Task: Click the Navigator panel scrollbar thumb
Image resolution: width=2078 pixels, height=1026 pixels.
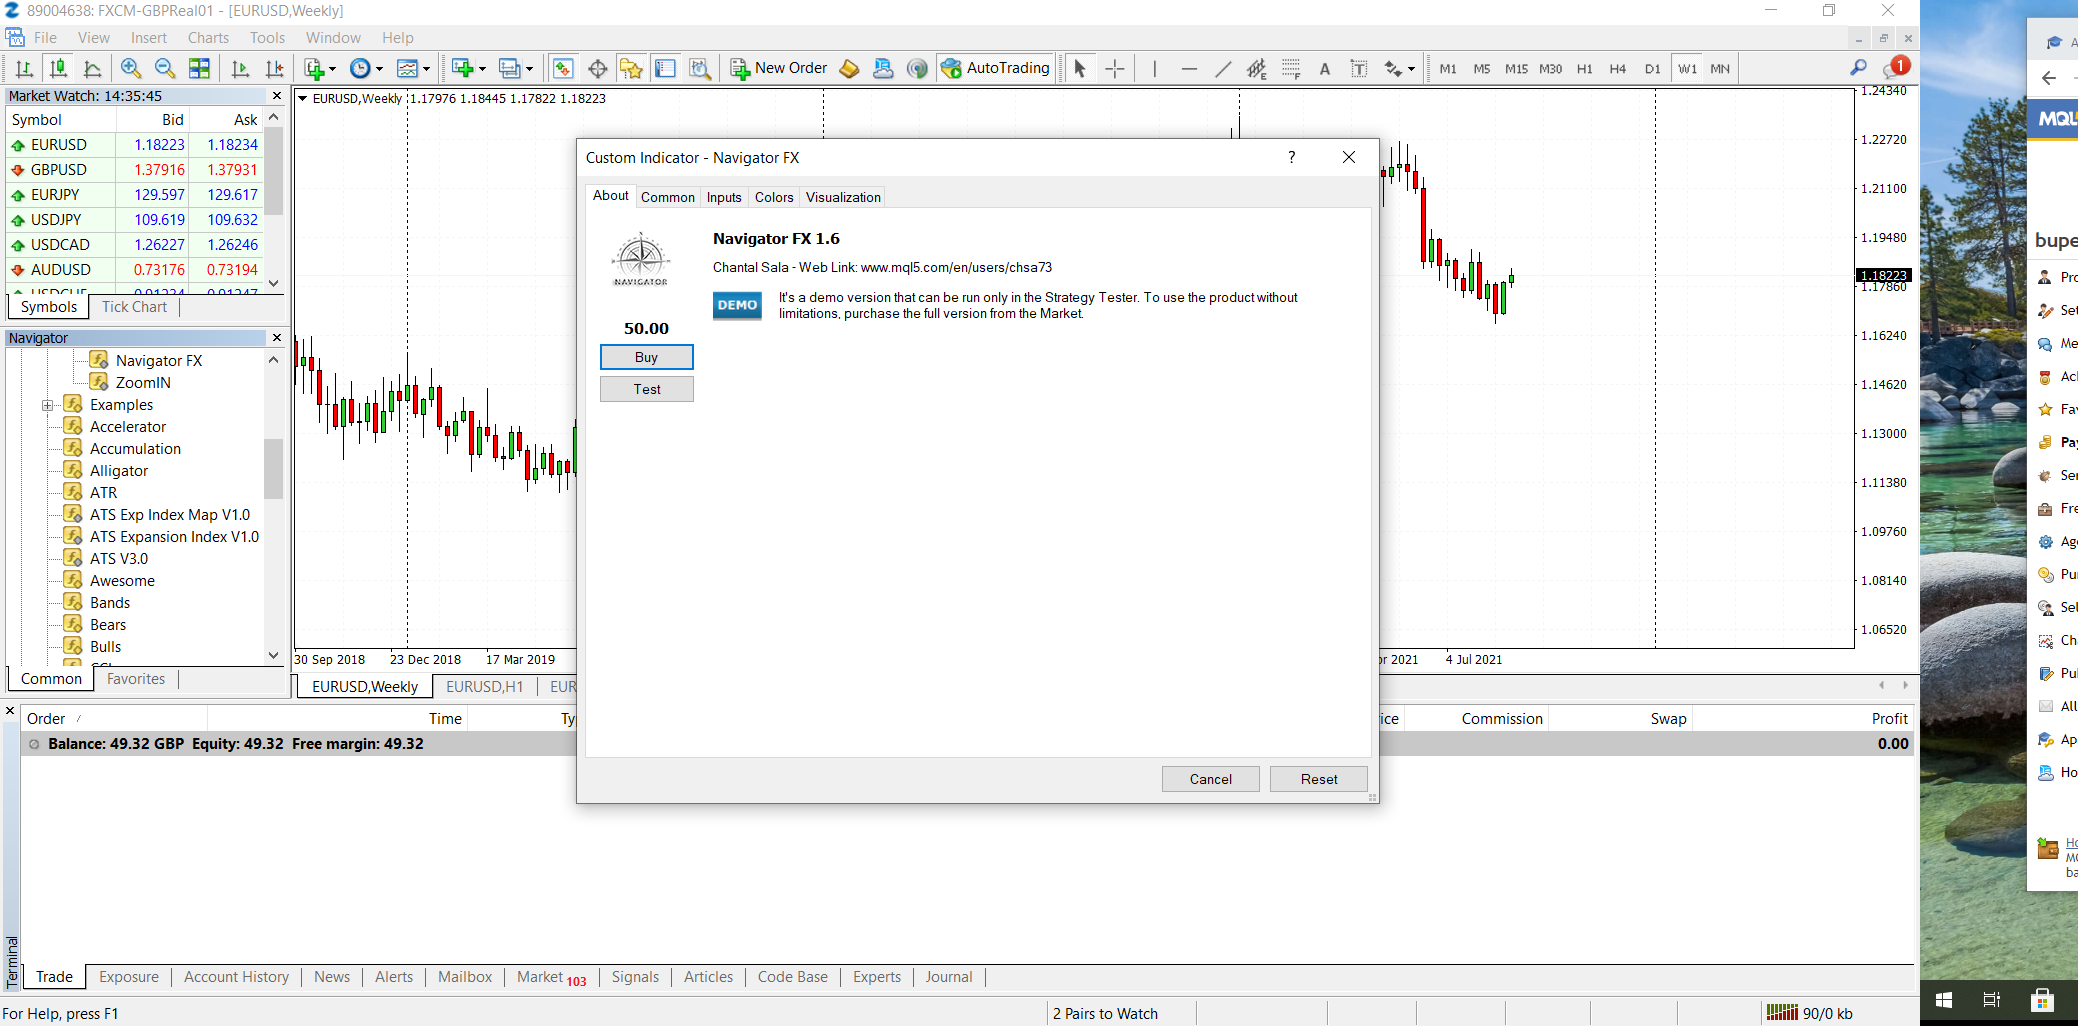Action: [273, 468]
